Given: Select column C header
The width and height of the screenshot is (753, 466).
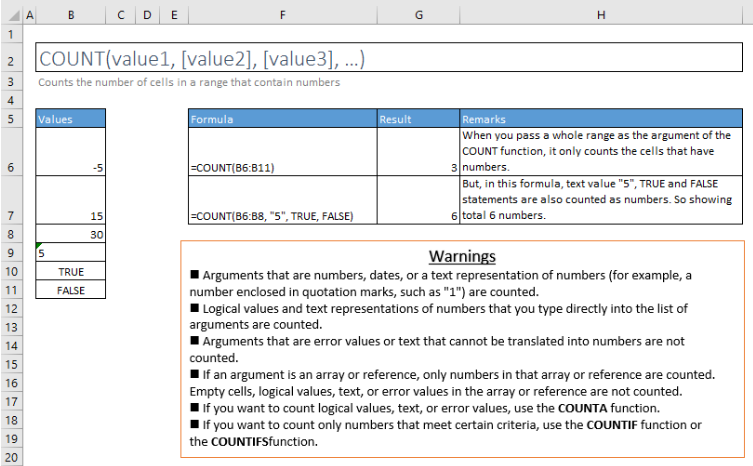Looking at the screenshot, I should point(121,15).
